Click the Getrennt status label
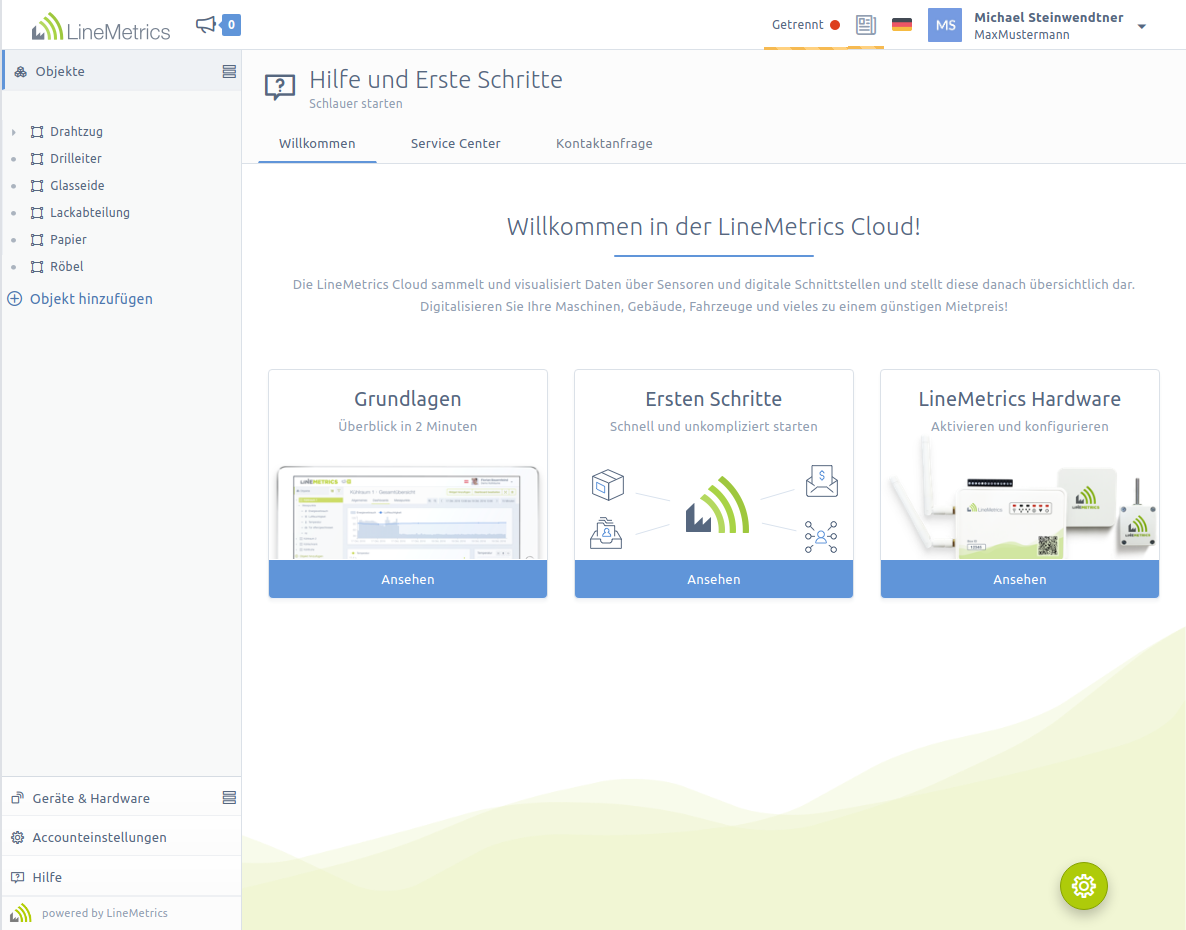1186x930 pixels. click(797, 25)
